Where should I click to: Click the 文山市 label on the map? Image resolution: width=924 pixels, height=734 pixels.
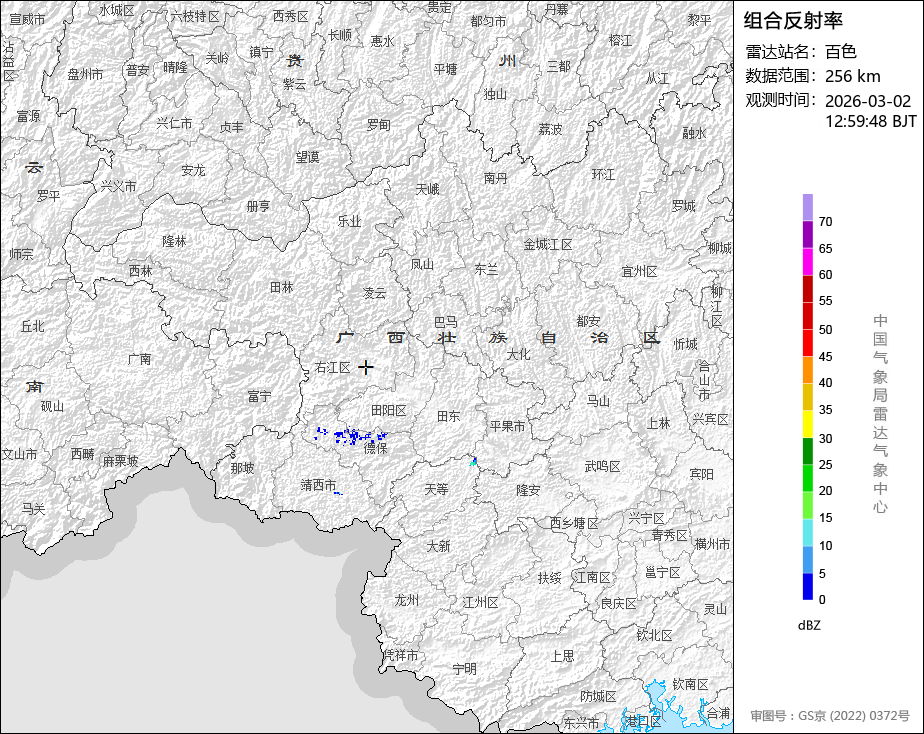click(19, 453)
